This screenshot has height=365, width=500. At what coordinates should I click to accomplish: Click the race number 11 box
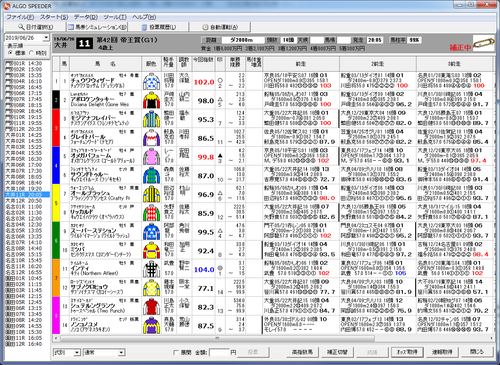tap(84, 43)
